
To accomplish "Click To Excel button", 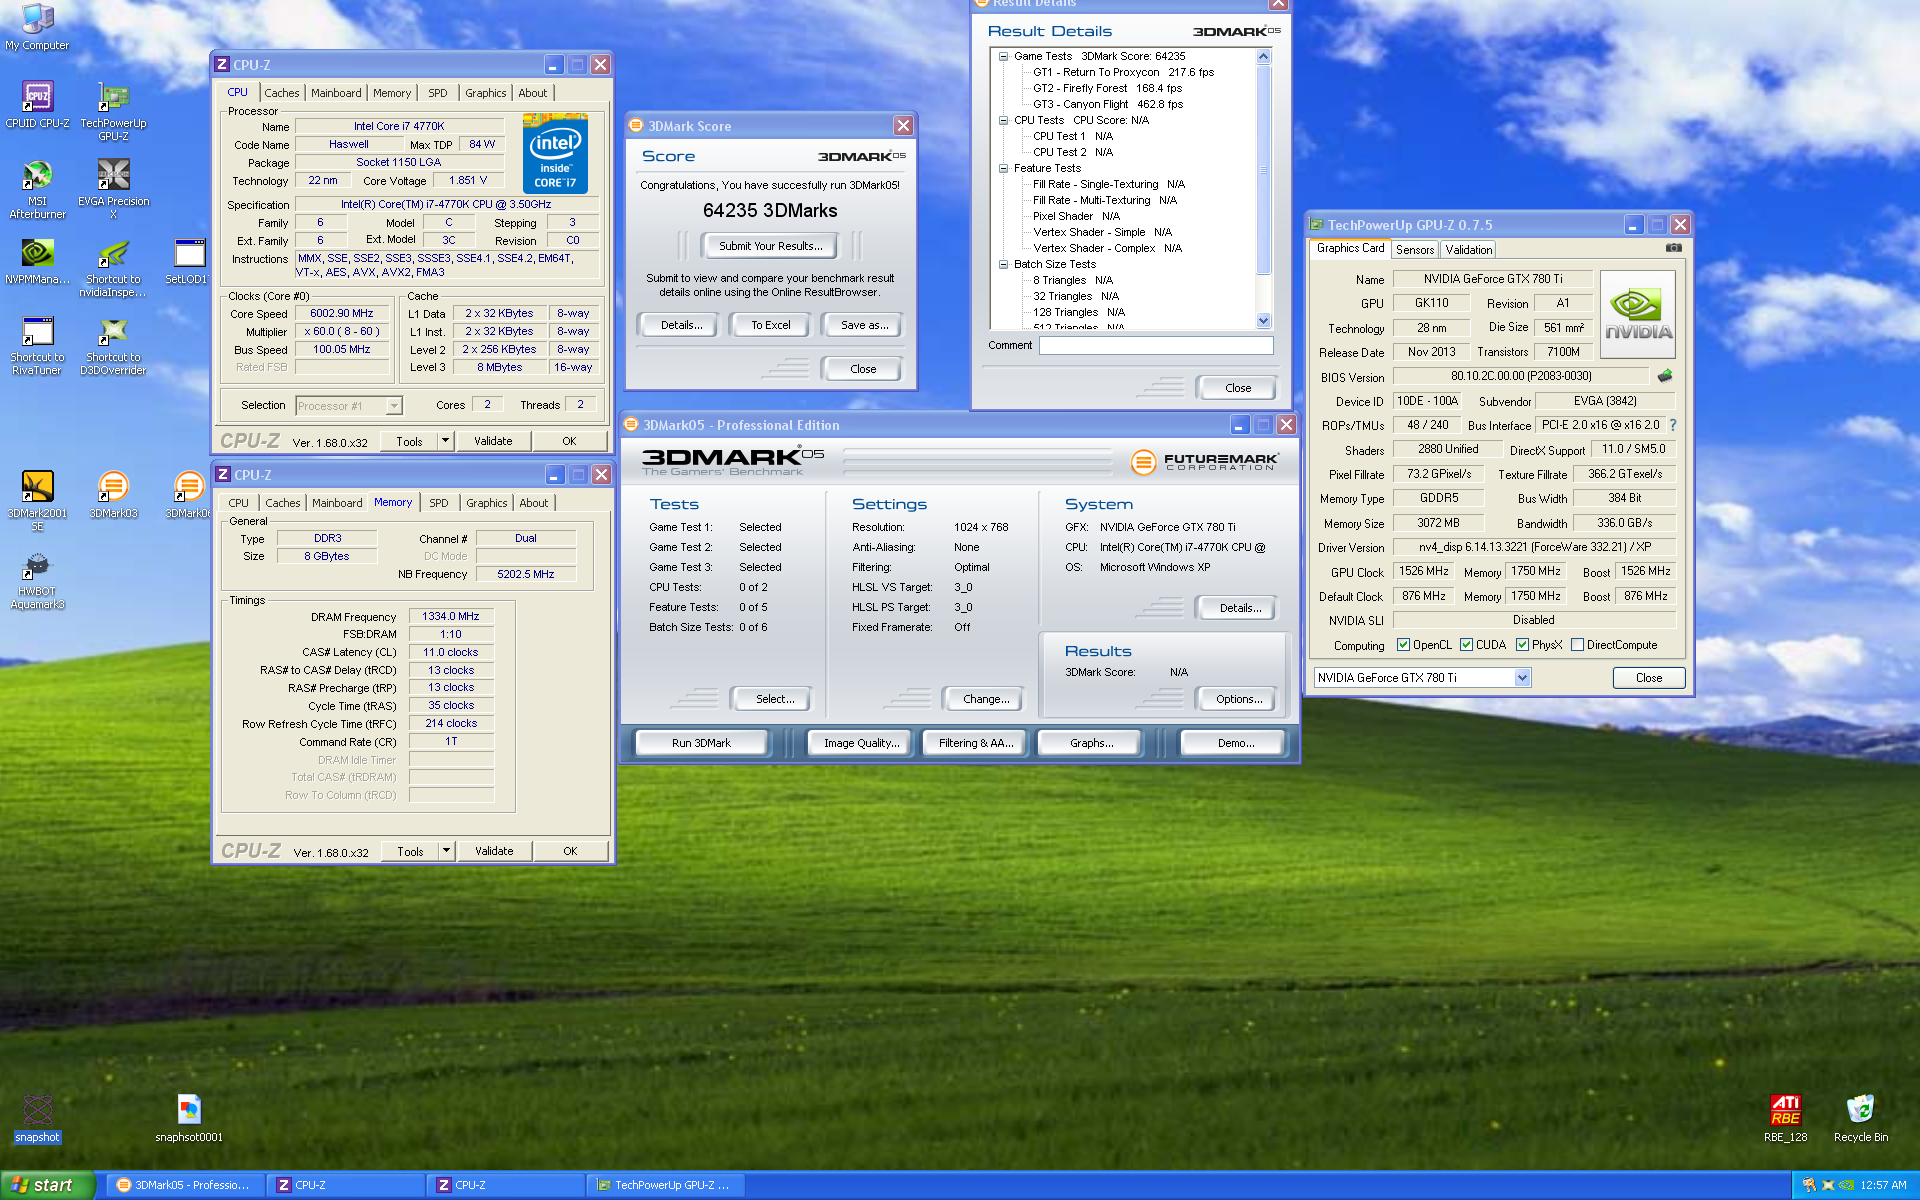I will pos(770,325).
